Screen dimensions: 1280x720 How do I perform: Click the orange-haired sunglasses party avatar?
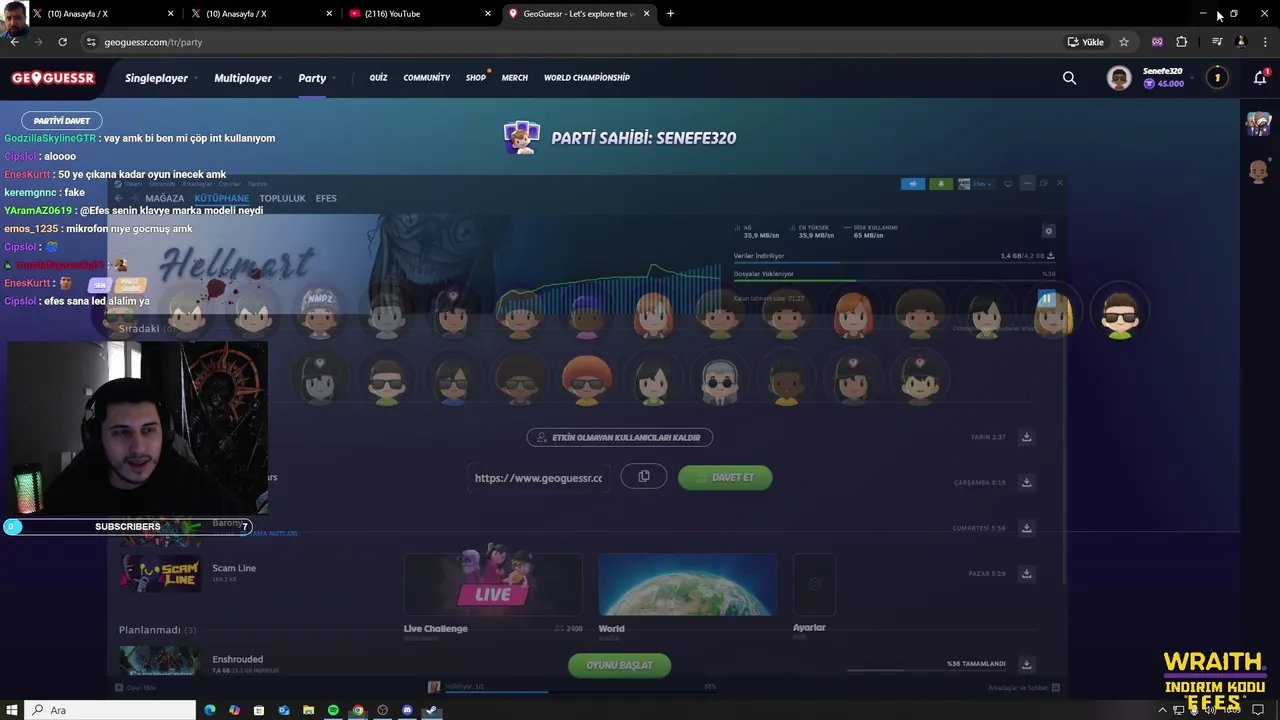(x=586, y=380)
